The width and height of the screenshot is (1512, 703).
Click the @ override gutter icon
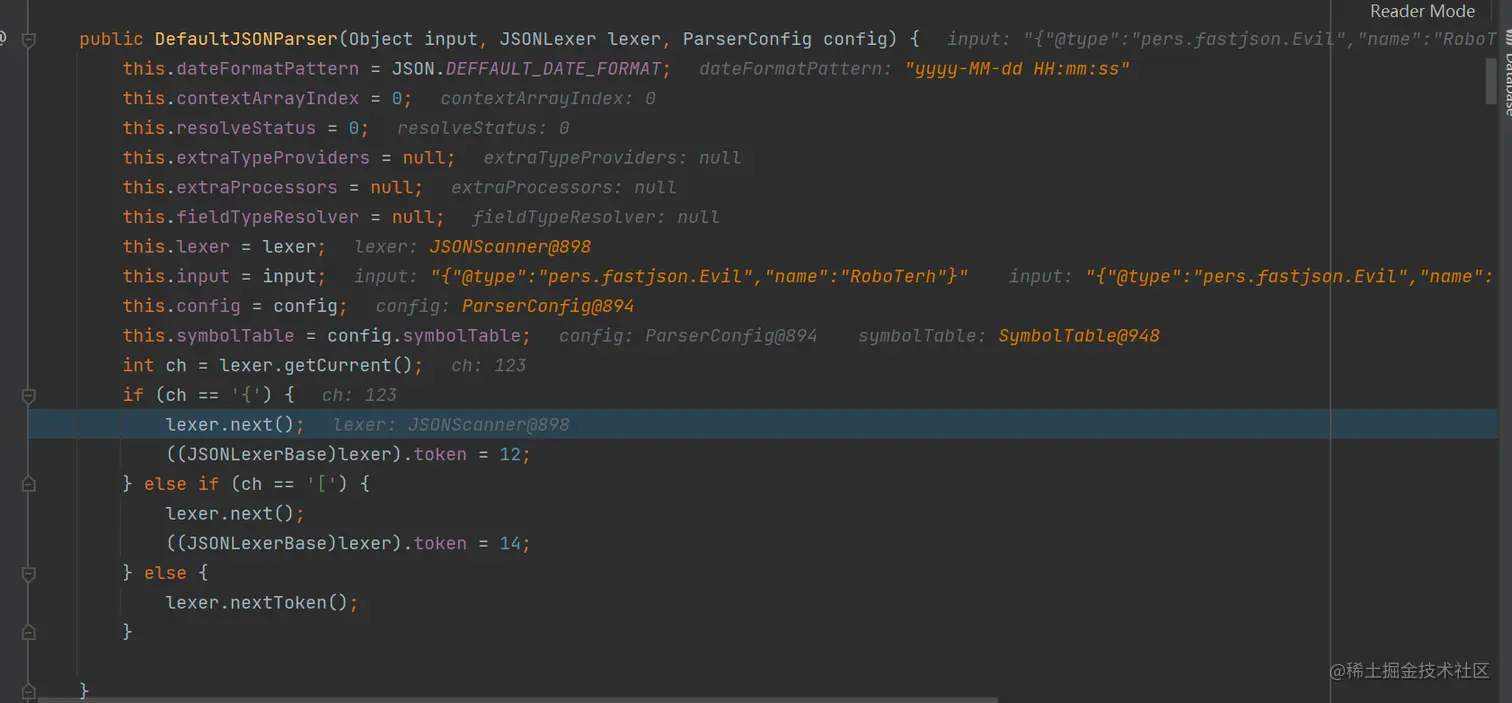pos(3,39)
